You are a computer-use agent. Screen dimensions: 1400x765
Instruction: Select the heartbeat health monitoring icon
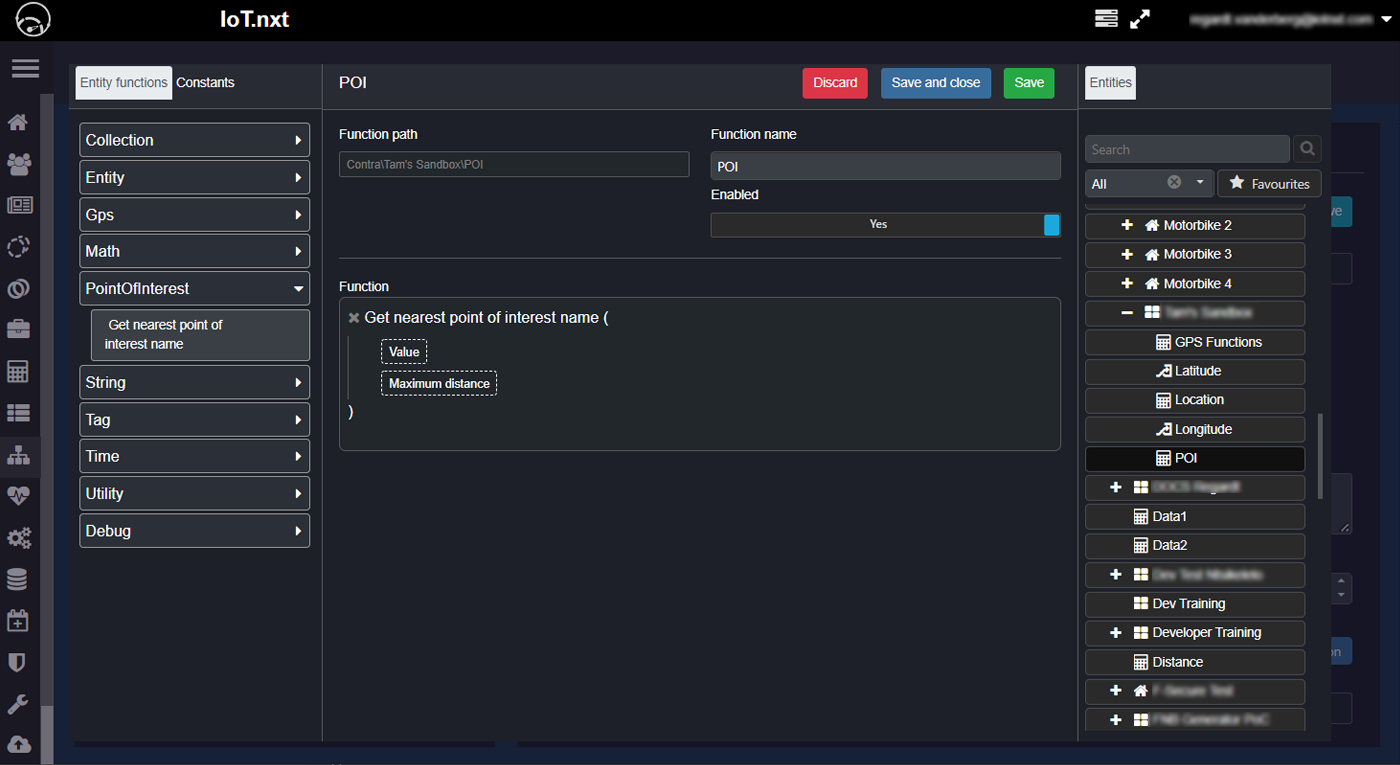tap(17, 496)
